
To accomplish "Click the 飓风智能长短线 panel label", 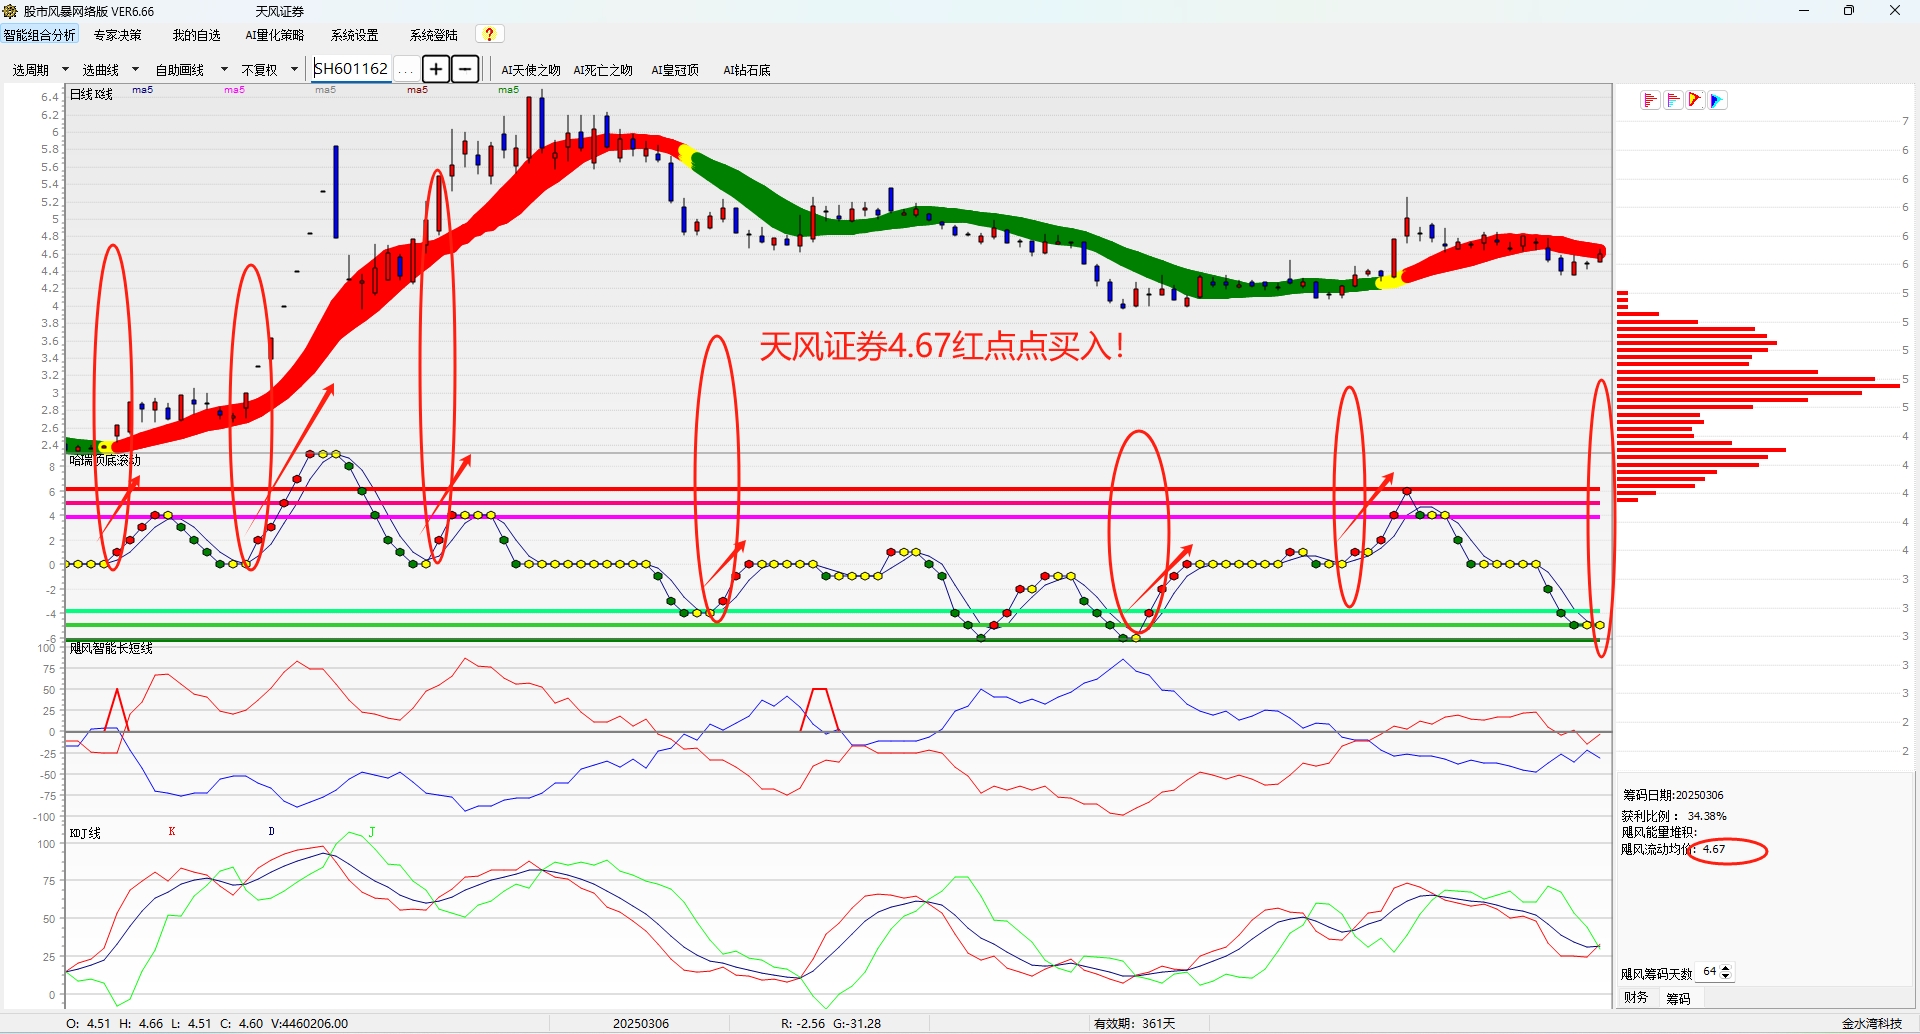I will (111, 648).
